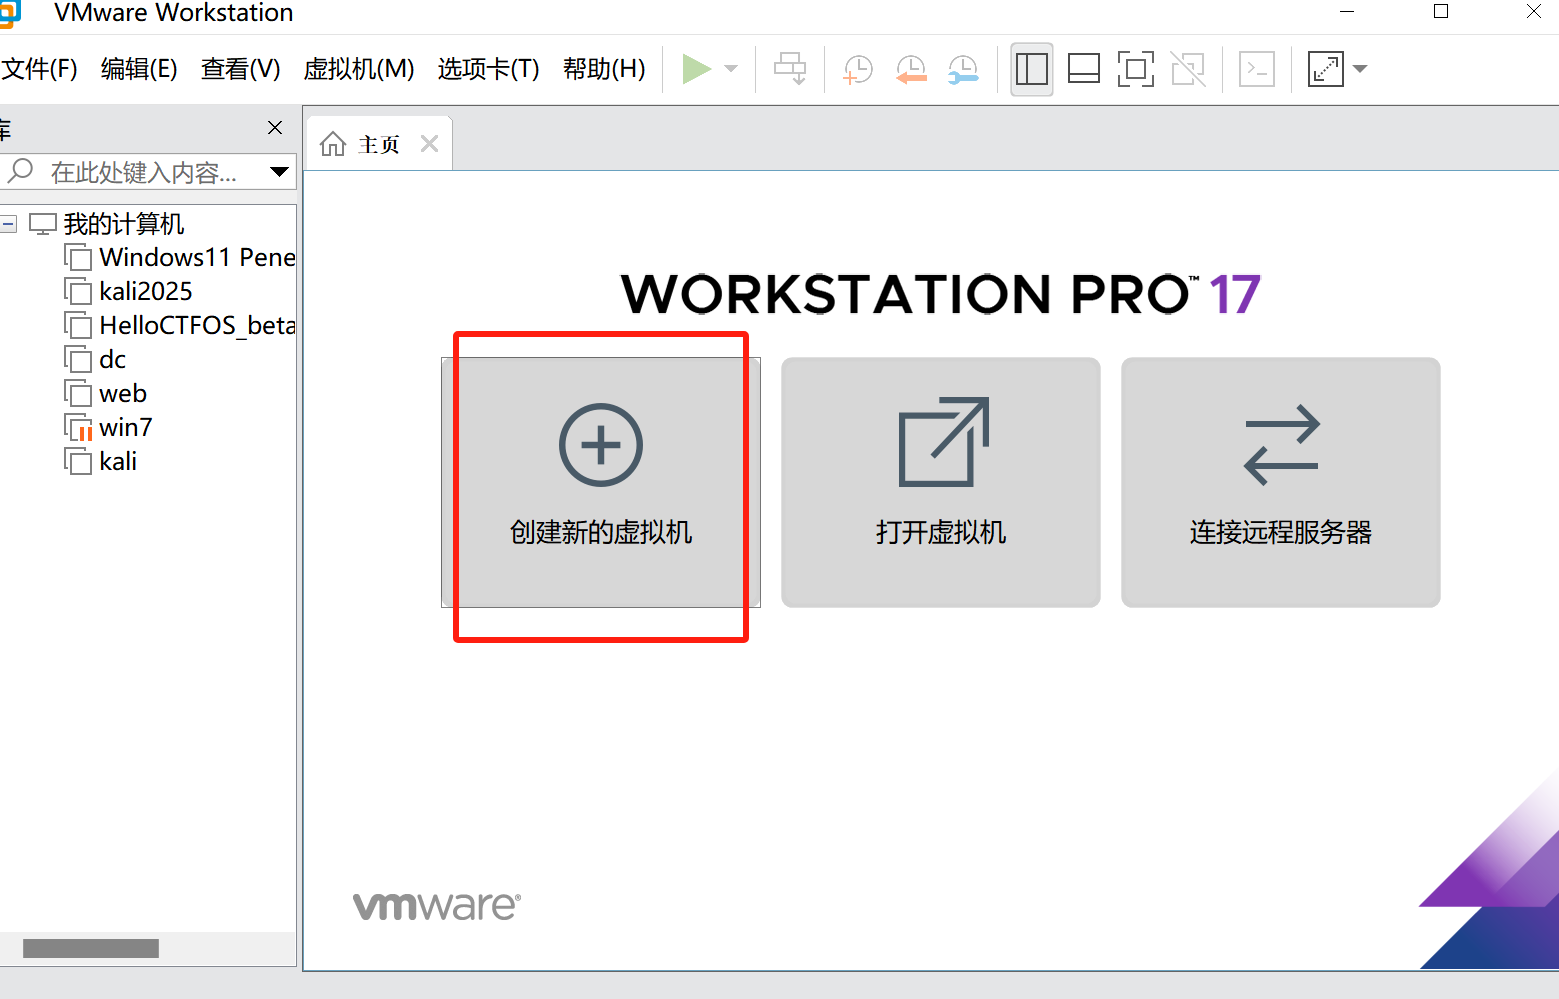Click the take snapshot icon

(x=856, y=69)
